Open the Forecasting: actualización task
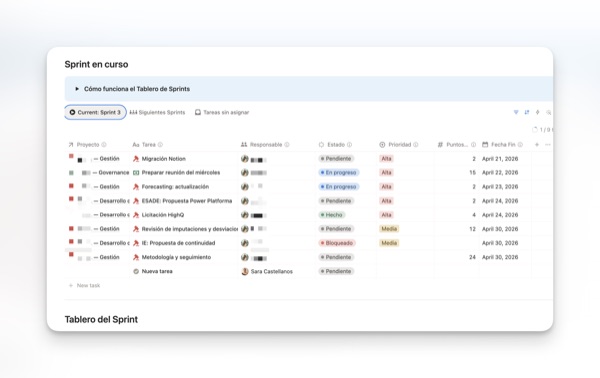This screenshot has height=378, width=600. pos(175,187)
